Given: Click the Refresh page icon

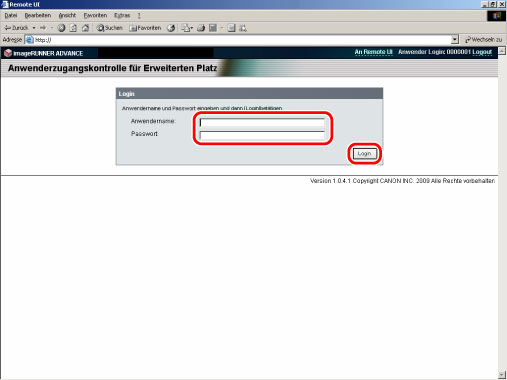Looking at the screenshot, I should point(73,28).
